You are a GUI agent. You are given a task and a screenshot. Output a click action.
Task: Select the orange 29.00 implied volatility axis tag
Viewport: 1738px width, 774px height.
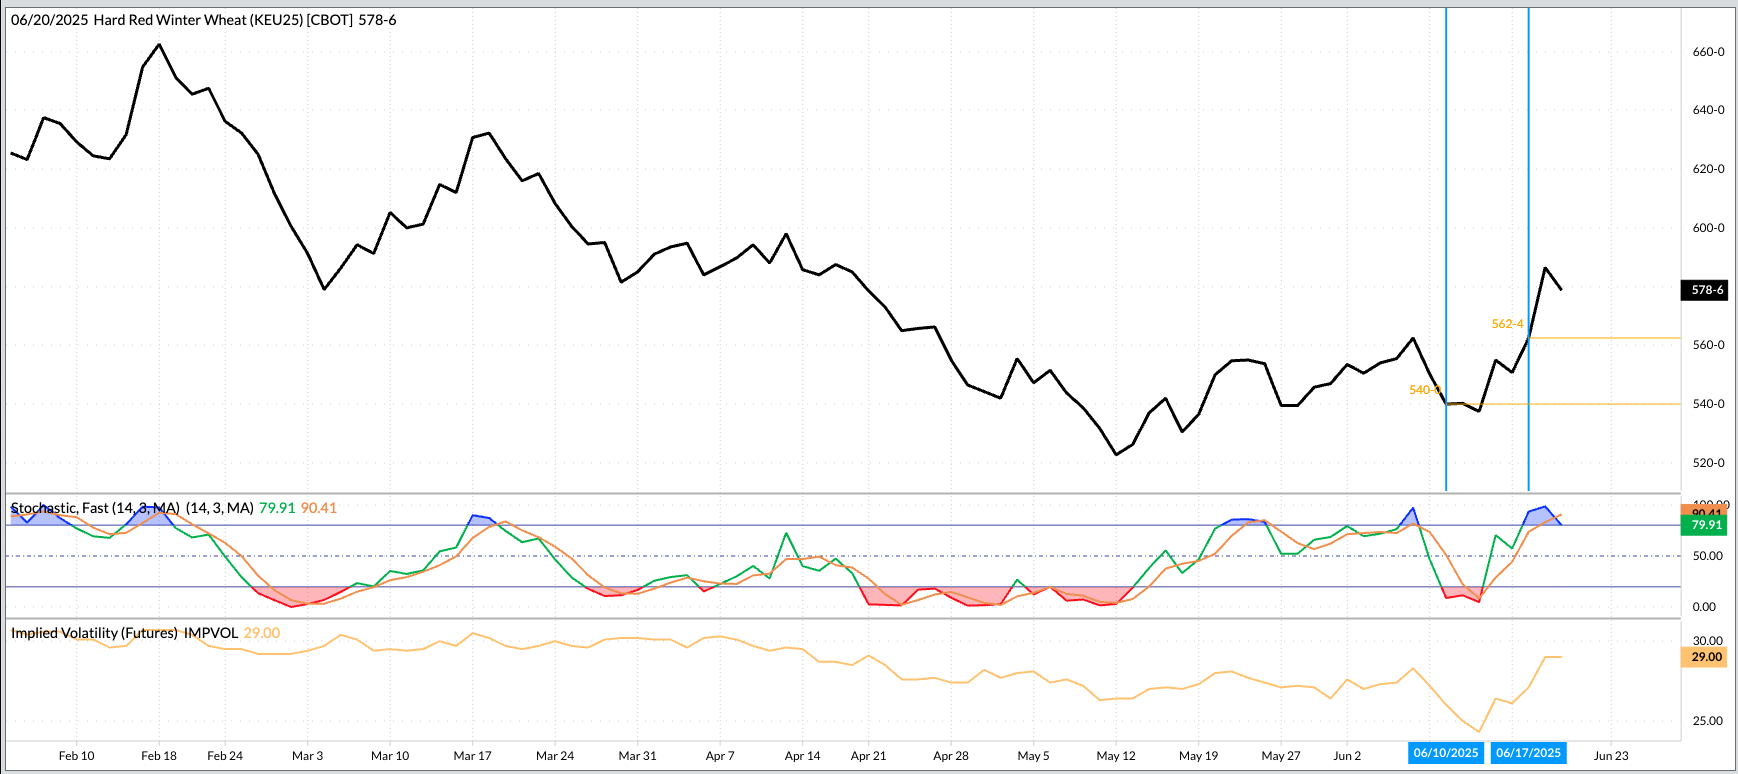click(x=1706, y=657)
